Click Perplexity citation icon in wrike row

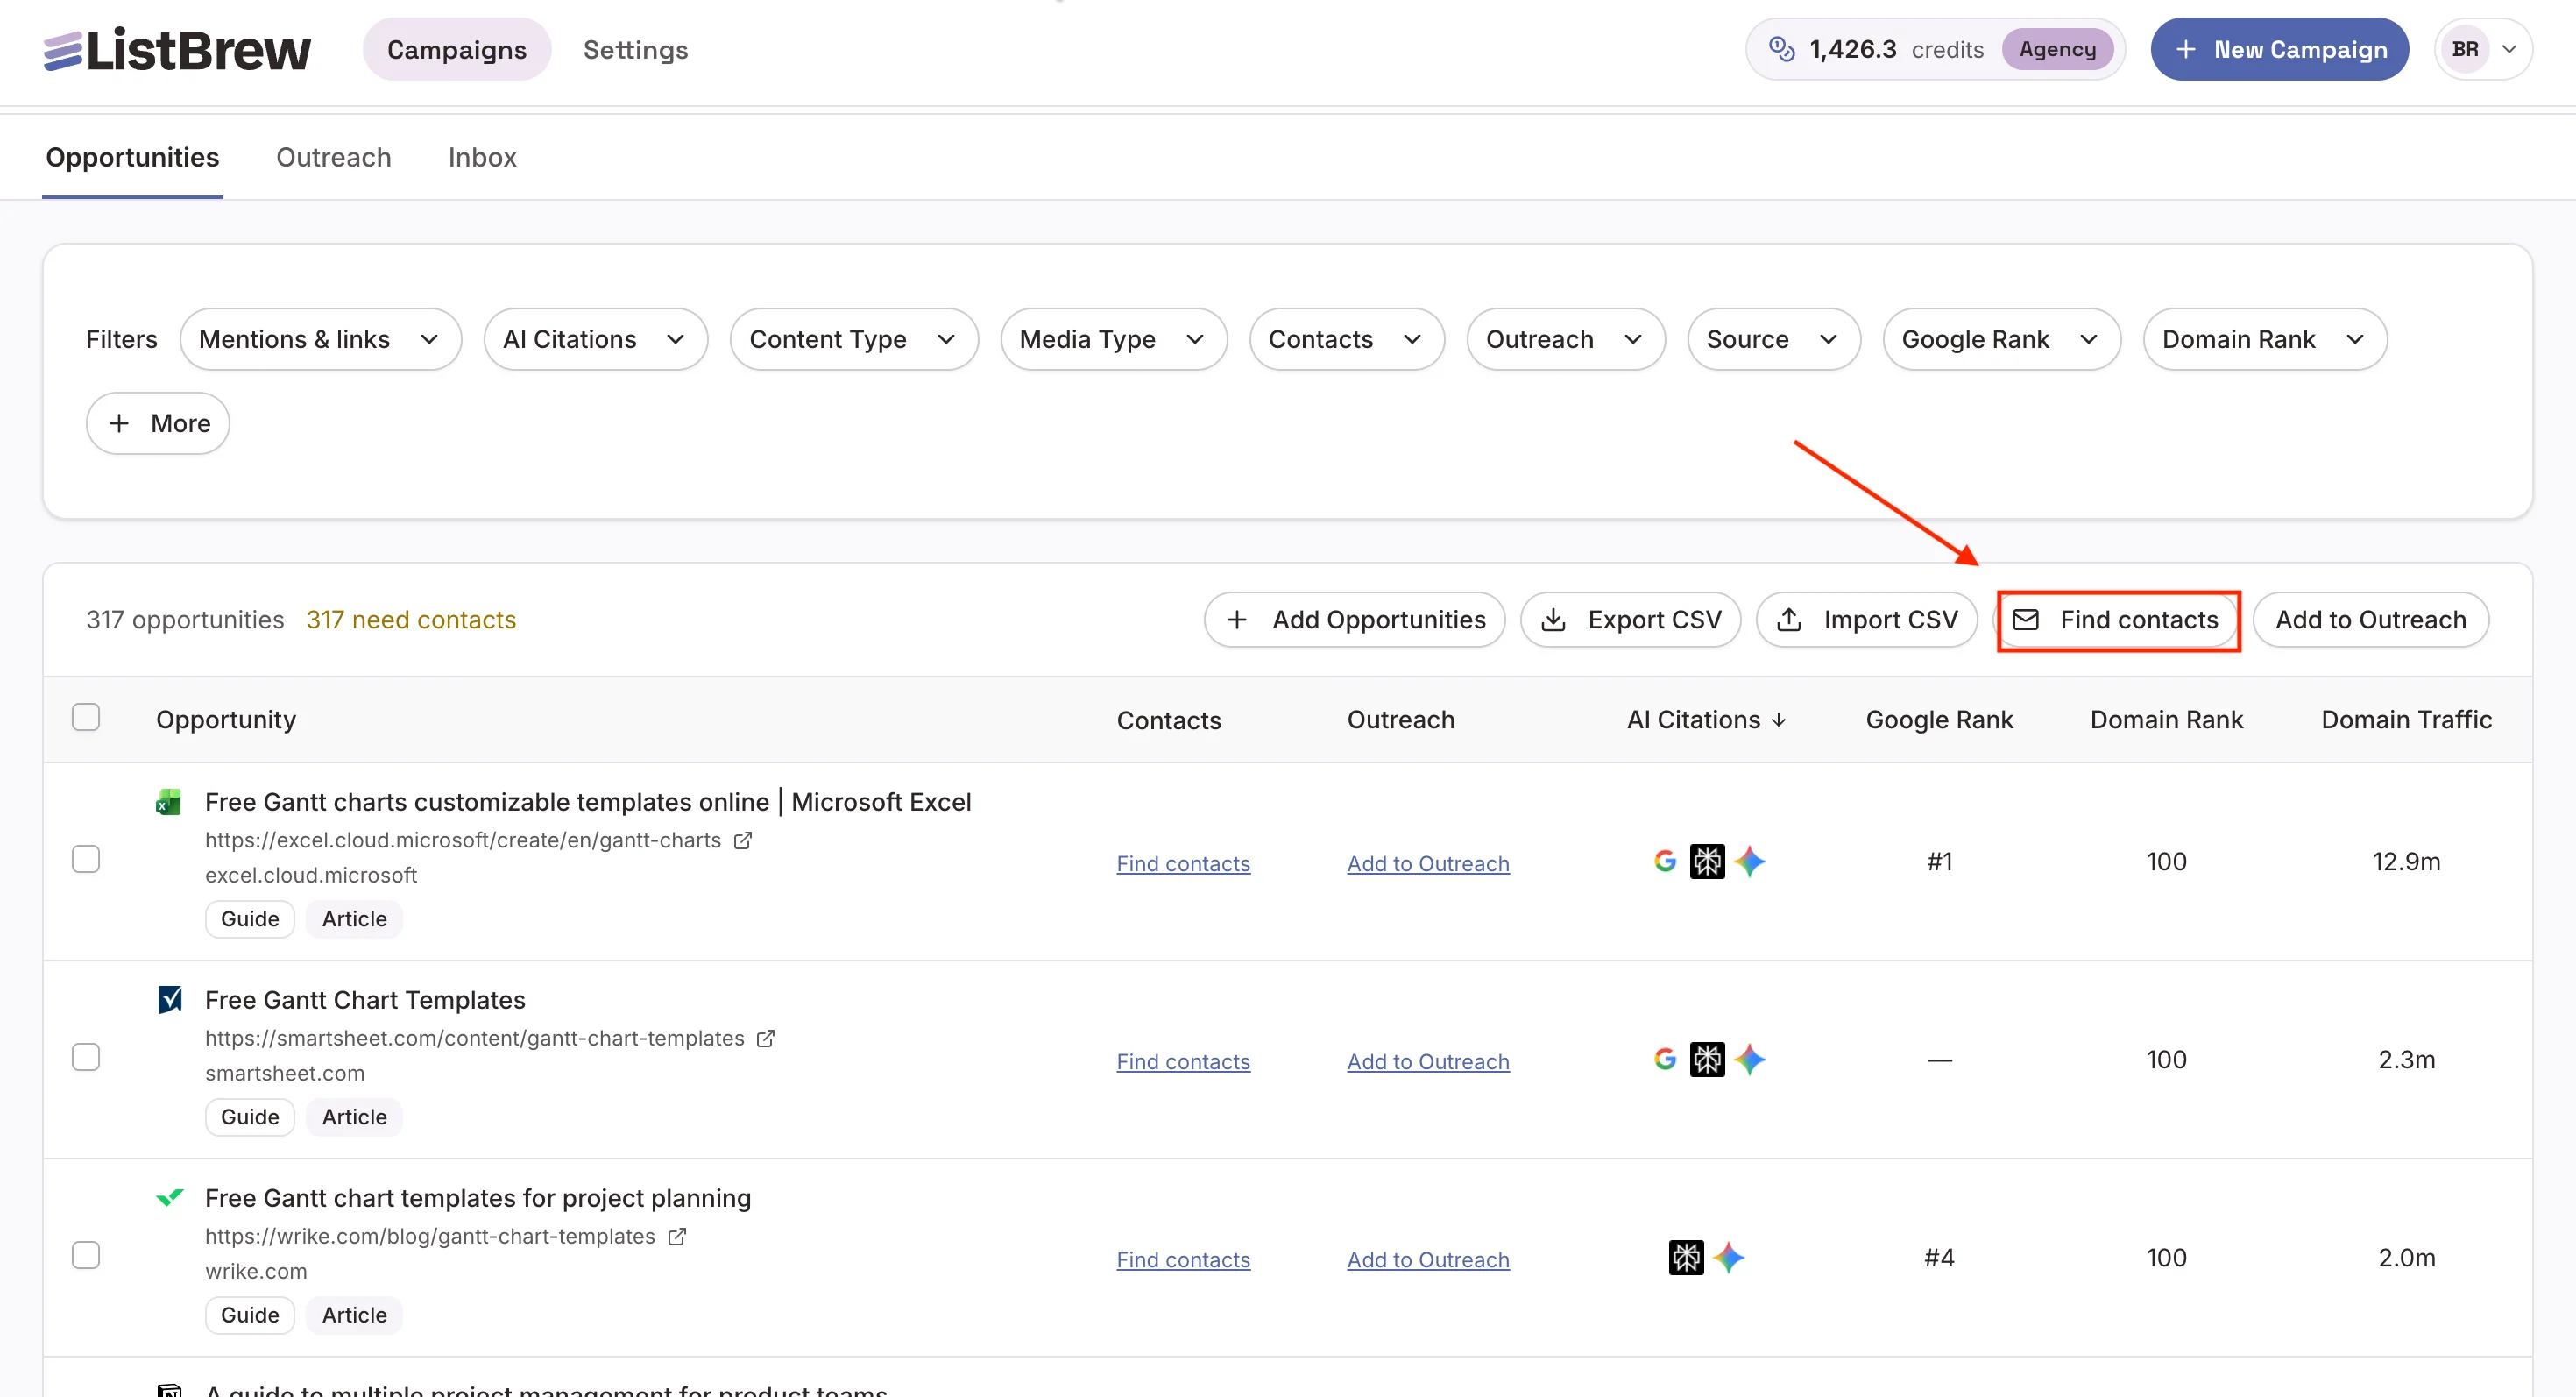1686,1257
